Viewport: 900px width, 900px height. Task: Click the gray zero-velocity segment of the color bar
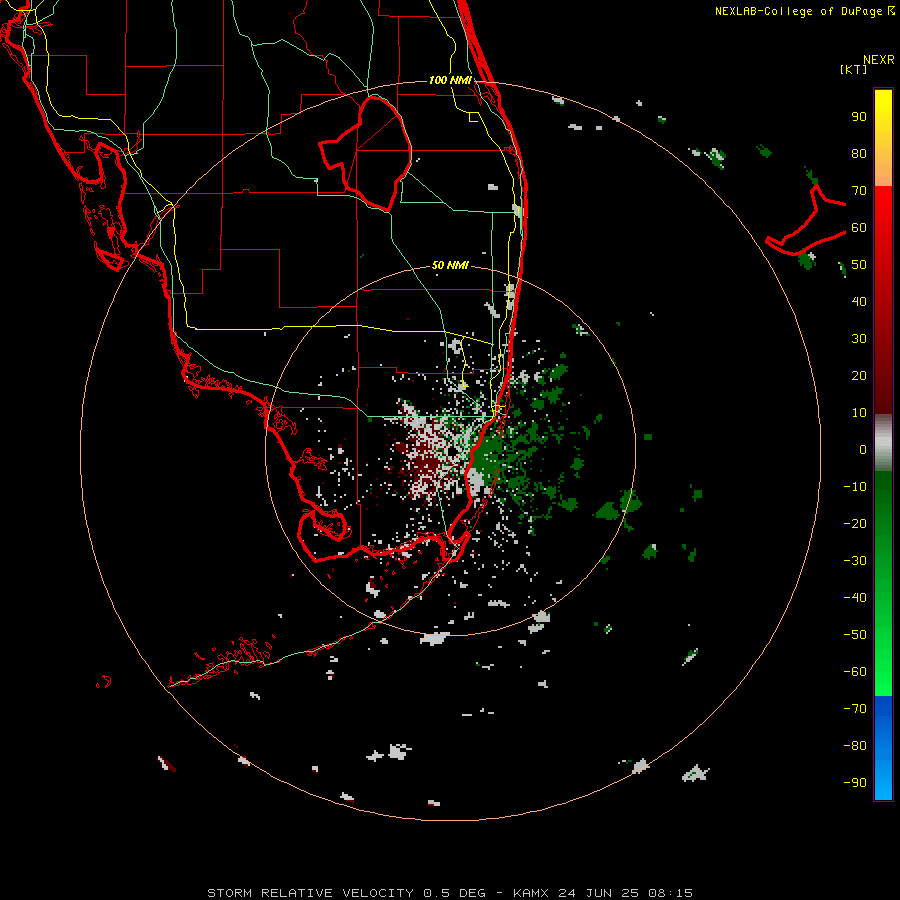point(883,443)
